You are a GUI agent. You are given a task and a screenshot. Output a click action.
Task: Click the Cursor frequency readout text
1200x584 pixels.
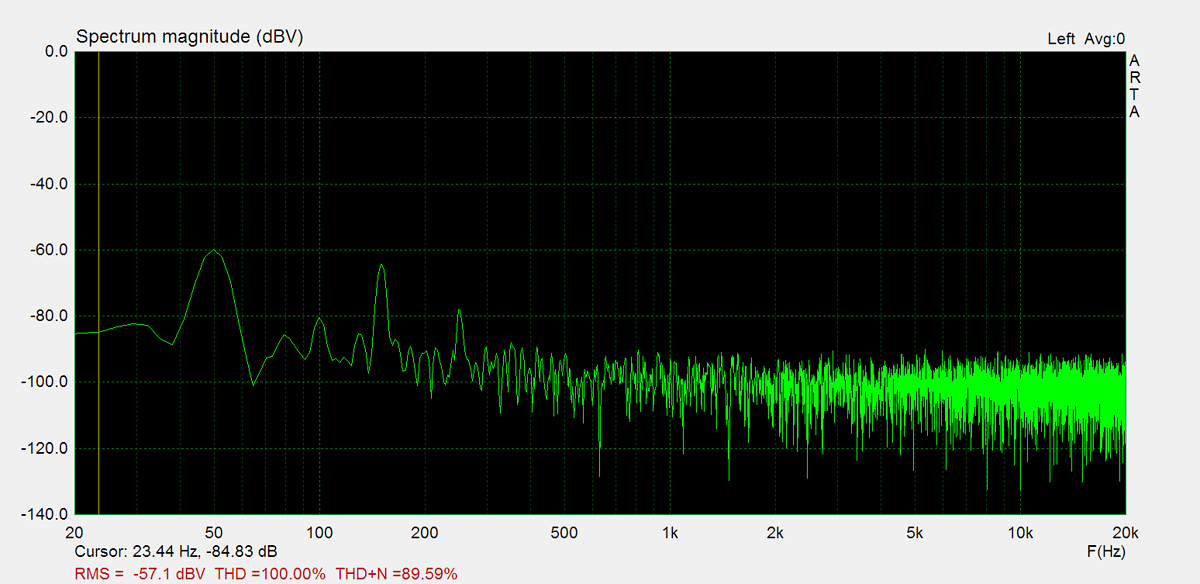(176, 552)
